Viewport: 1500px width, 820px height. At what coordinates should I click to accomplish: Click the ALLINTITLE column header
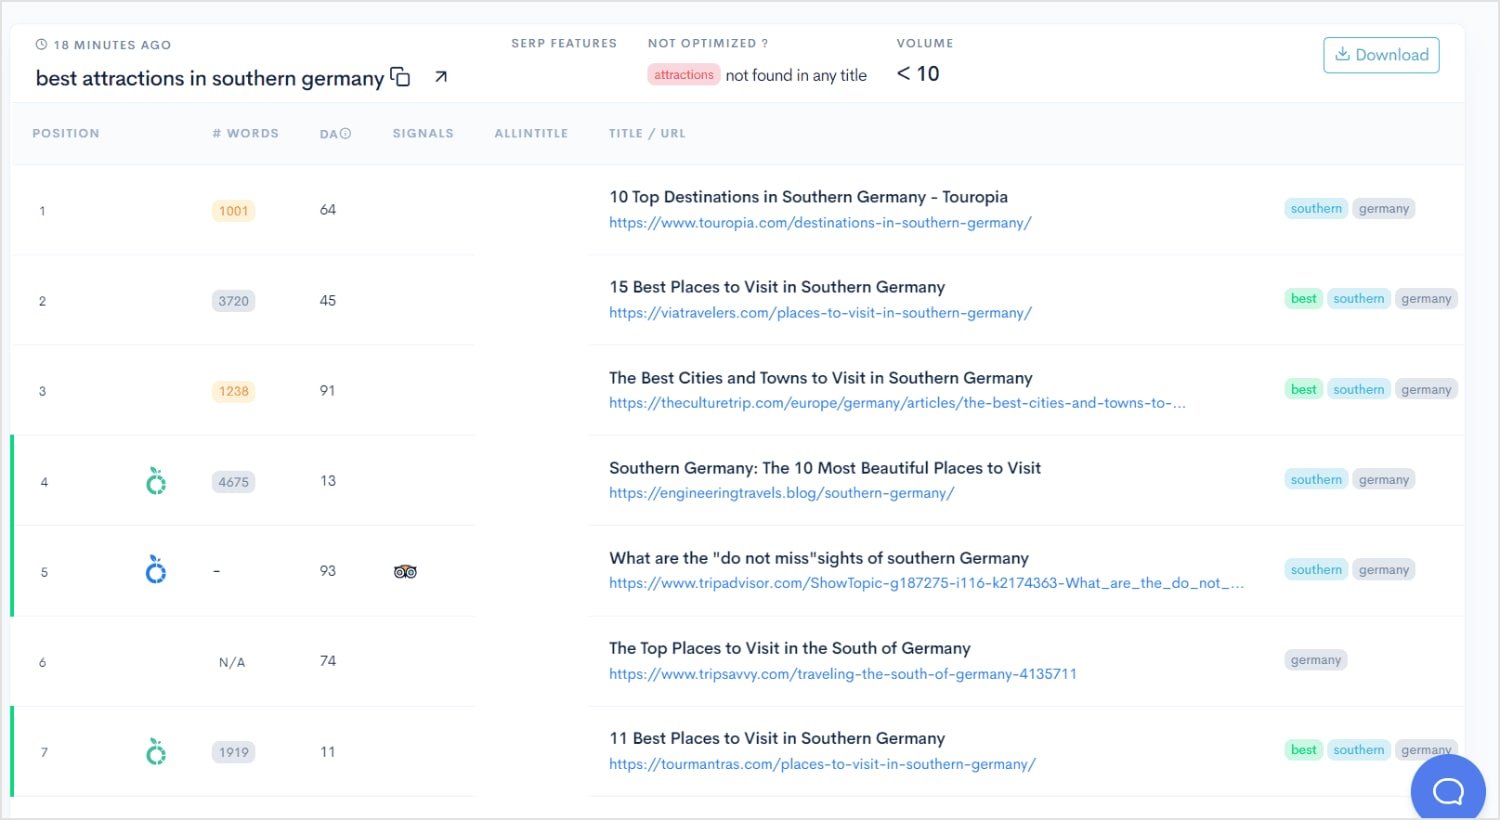[x=531, y=132]
